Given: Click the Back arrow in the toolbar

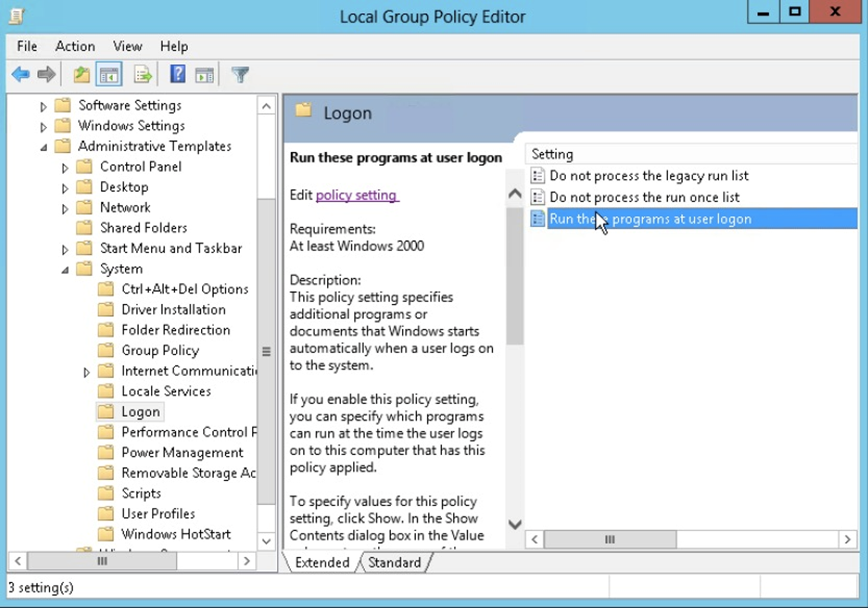Looking at the screenshot, I should coord(20,74).
